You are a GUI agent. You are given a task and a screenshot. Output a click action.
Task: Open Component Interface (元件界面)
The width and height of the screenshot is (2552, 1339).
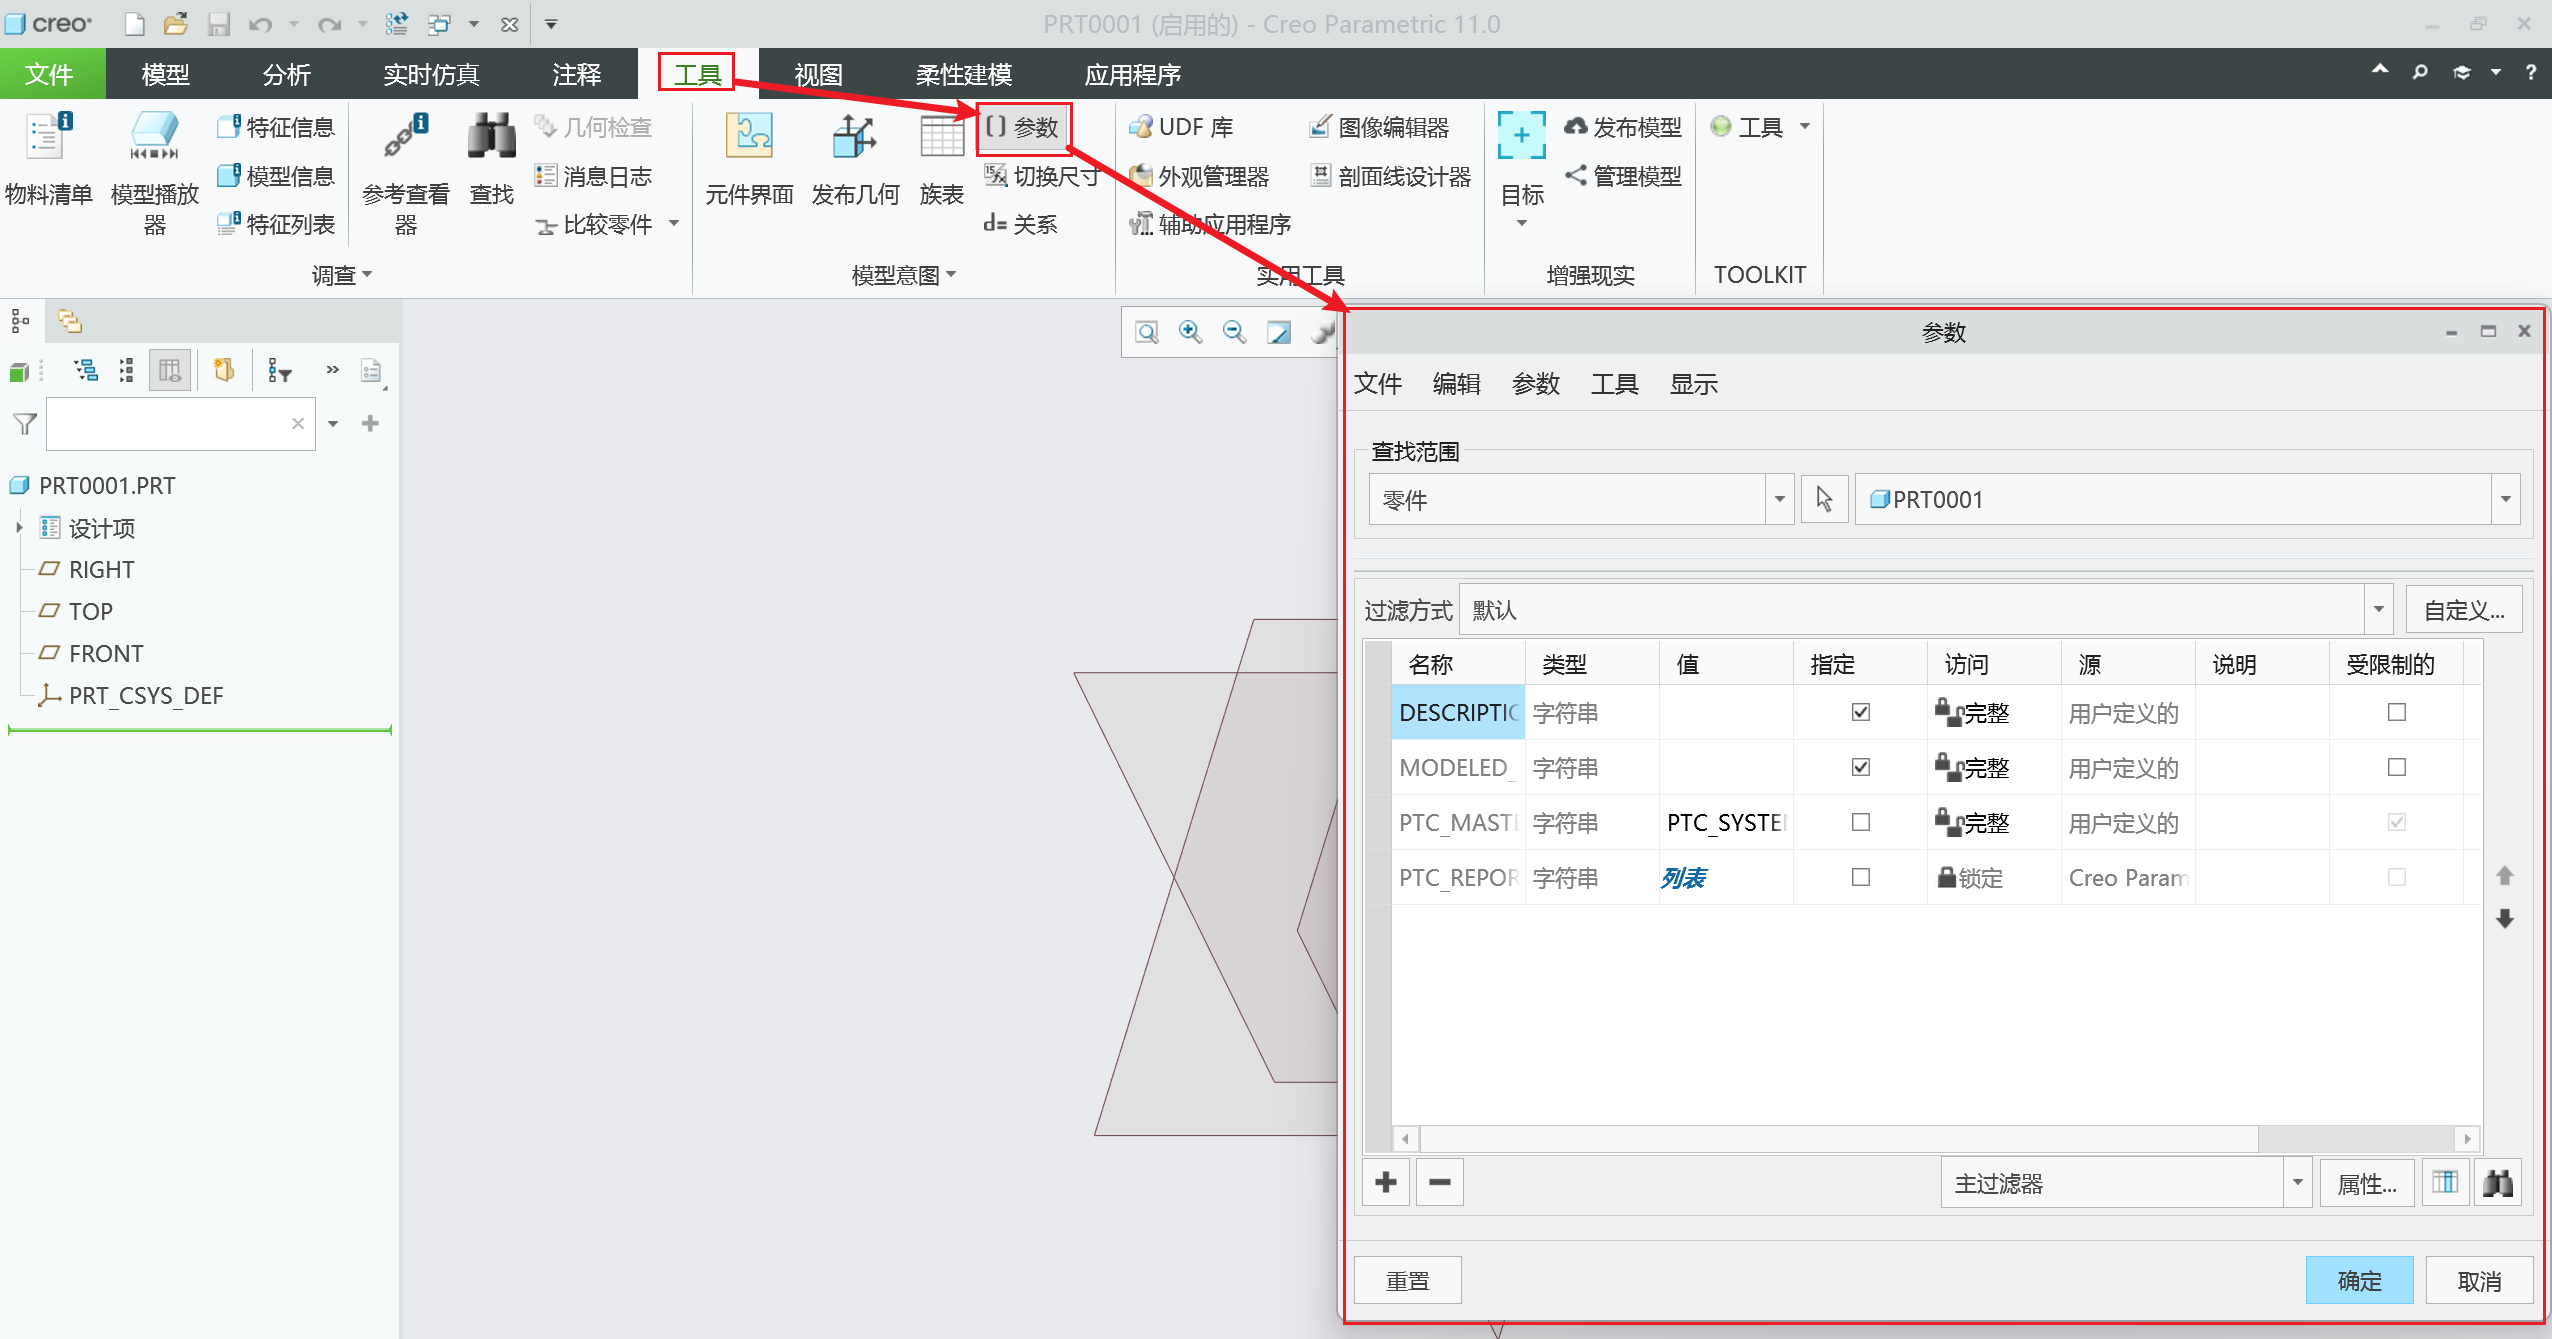point(749,160)
